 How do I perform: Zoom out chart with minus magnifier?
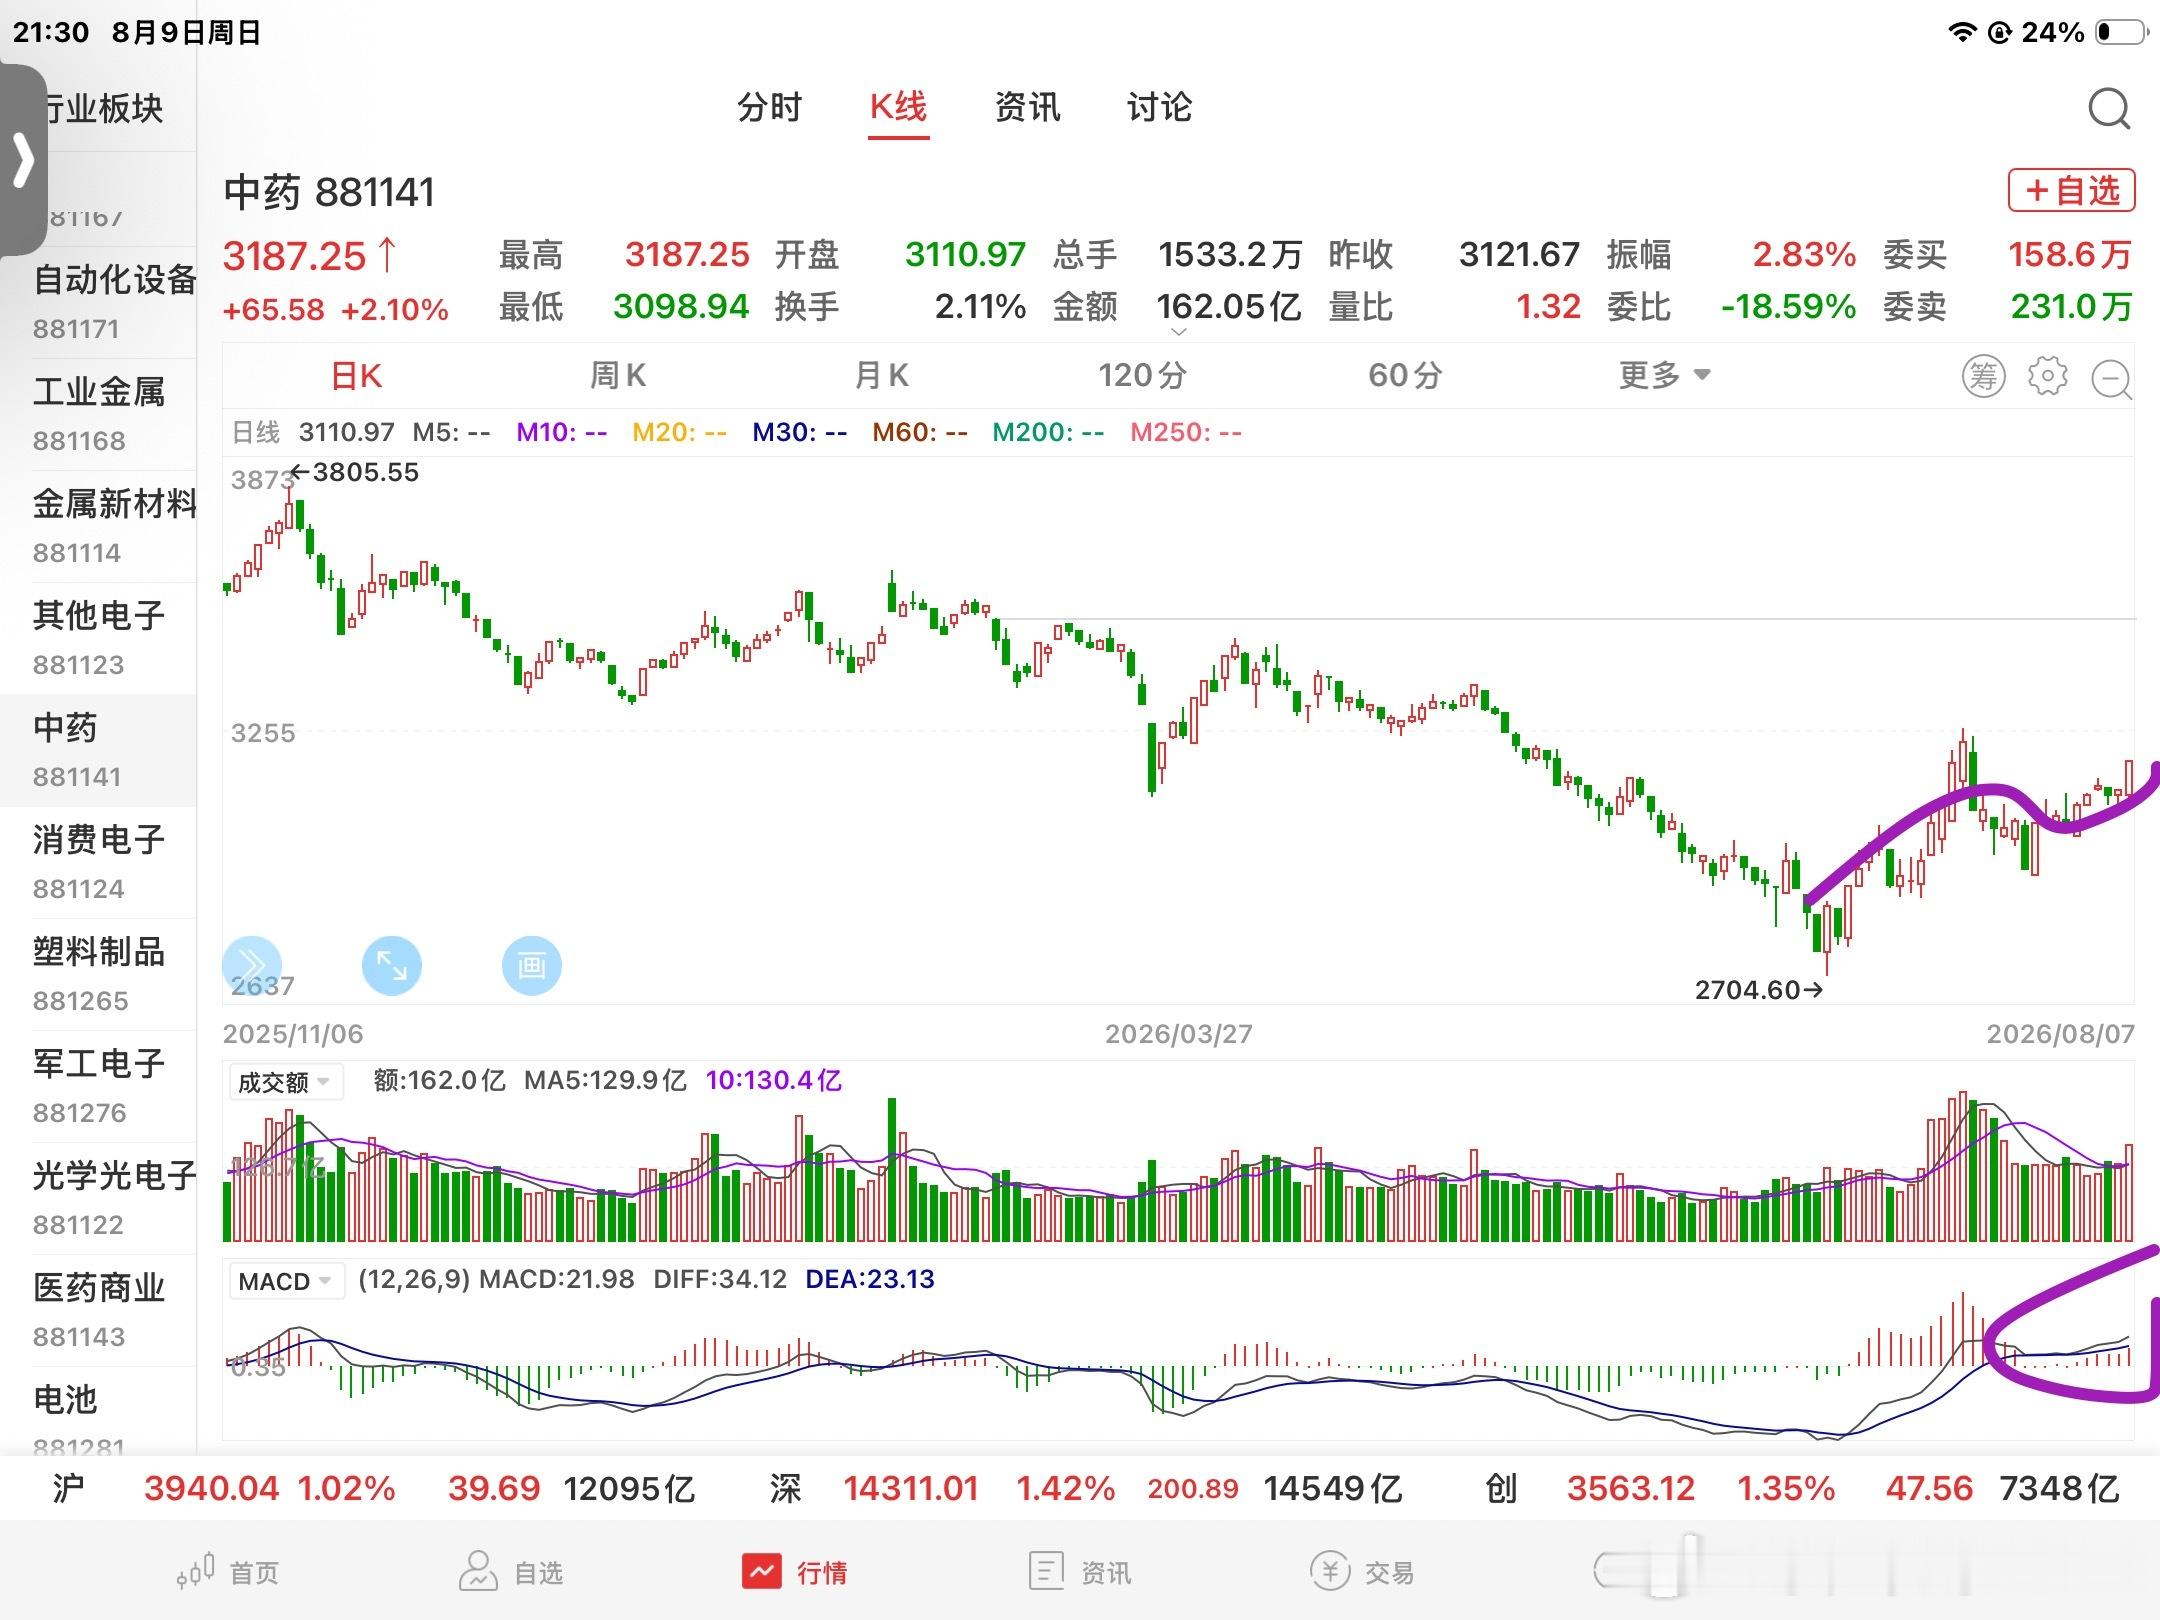pyautogui.click(x=2112, y=379)
